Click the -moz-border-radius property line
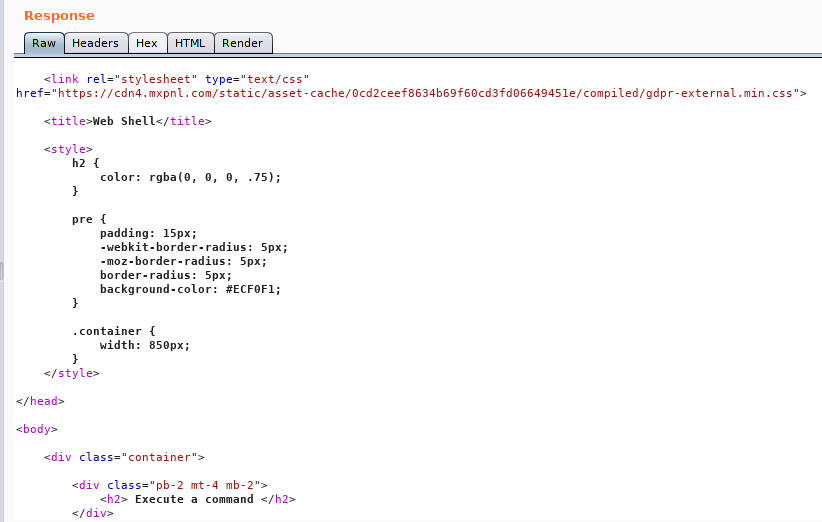The width and height of the screenshot is (822, 522). (183, 261)
